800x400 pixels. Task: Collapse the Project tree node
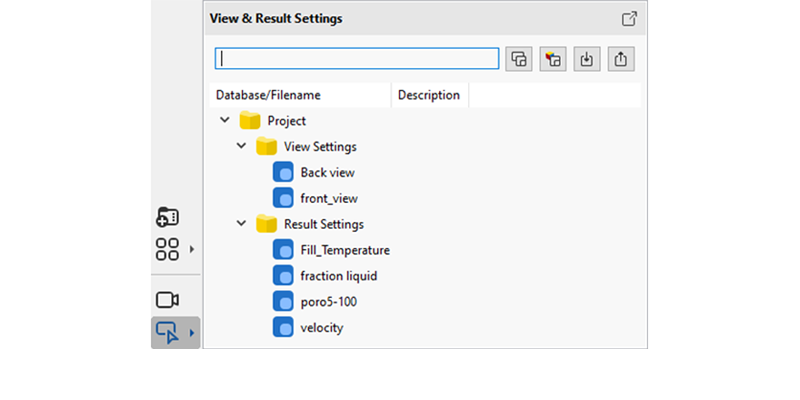point(224,120)
